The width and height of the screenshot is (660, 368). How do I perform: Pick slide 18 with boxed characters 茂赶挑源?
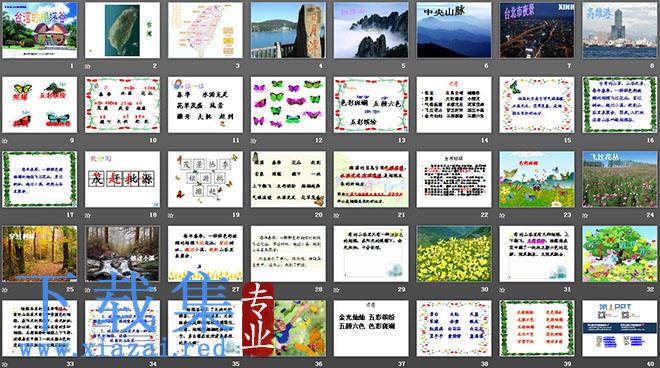[122, 179]
